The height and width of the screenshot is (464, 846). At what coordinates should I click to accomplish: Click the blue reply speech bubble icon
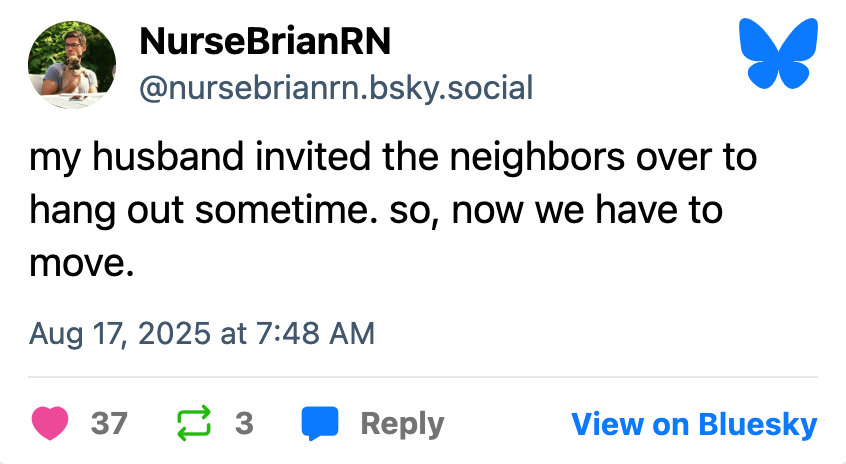(320, 423)
